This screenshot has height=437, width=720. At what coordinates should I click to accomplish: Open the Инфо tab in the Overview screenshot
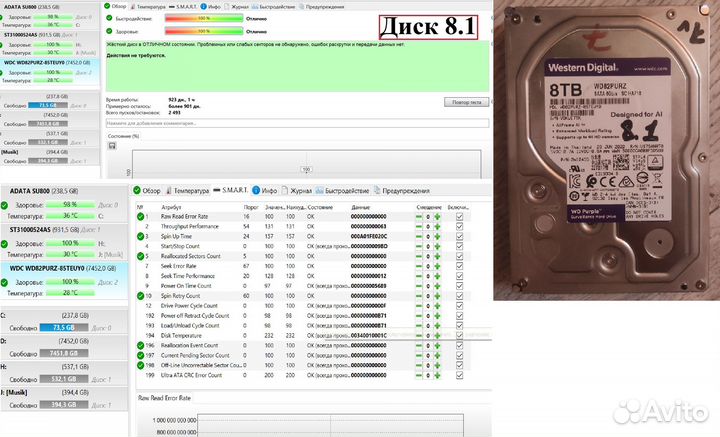click(210, 7)
